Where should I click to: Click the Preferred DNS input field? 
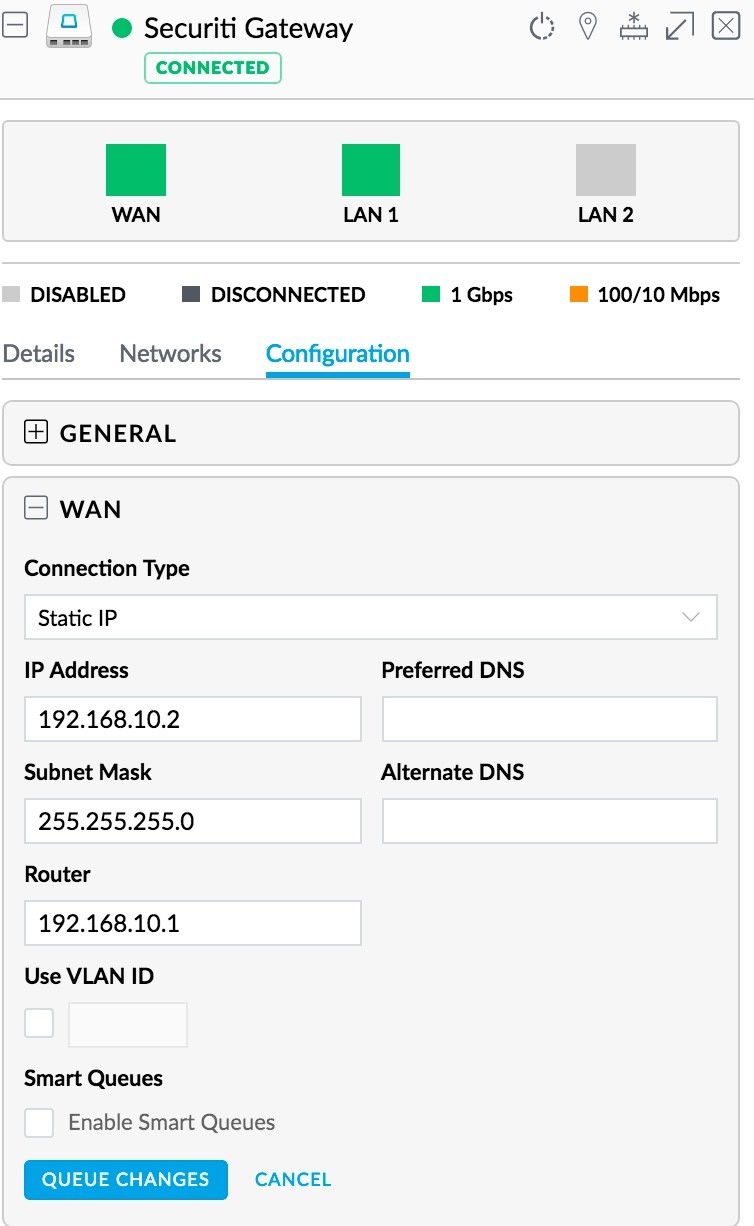coord(549,719)
